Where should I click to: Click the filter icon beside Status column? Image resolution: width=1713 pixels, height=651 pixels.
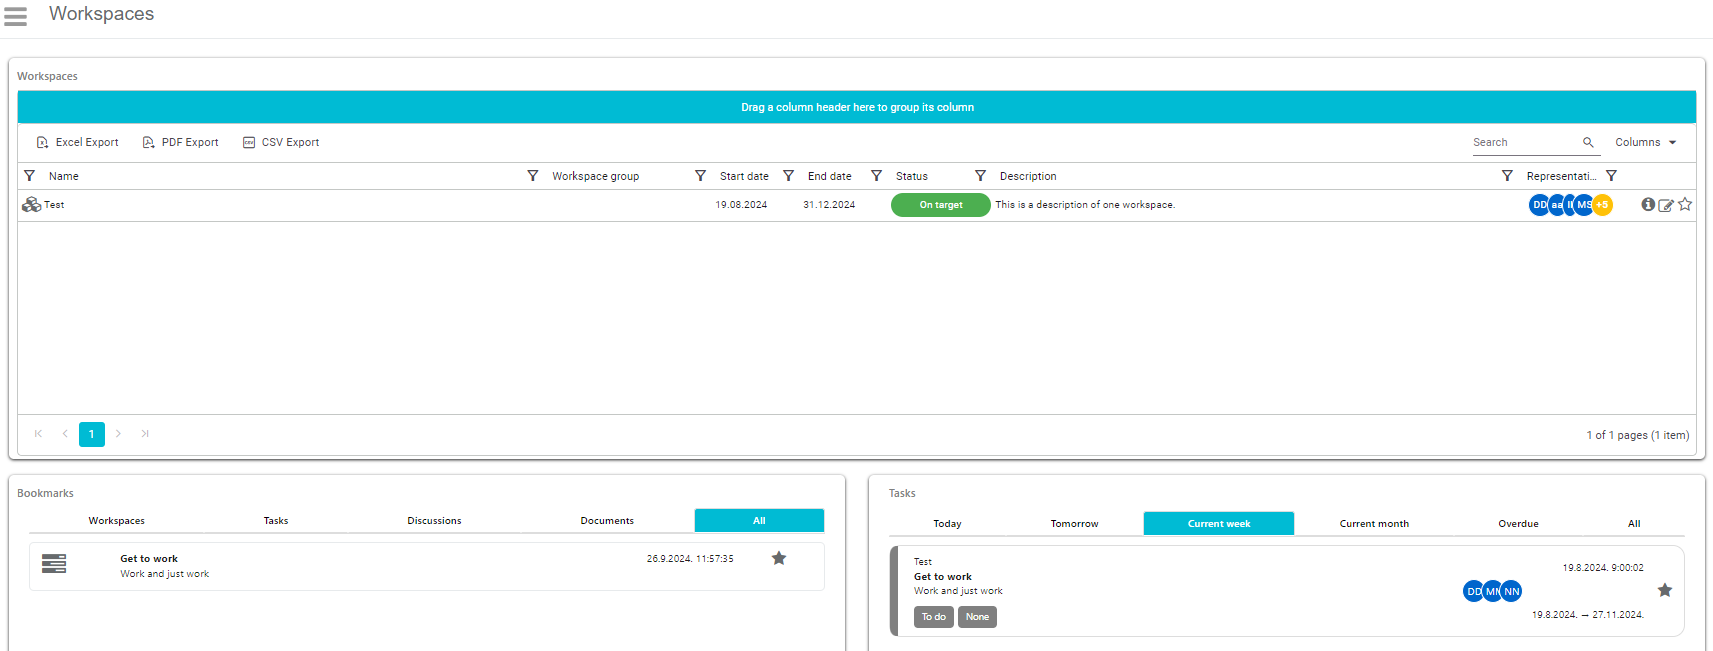(876, 176)
